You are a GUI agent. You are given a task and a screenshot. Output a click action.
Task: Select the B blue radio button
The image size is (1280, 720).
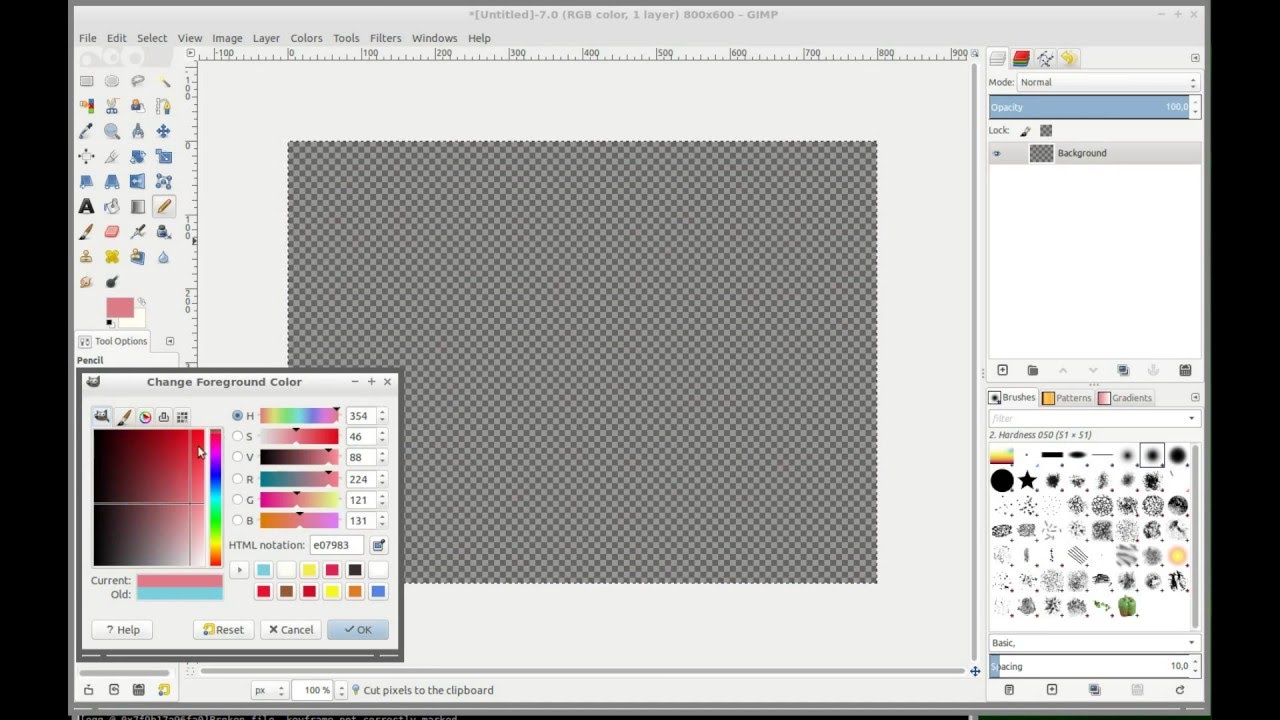click(237, 521)
